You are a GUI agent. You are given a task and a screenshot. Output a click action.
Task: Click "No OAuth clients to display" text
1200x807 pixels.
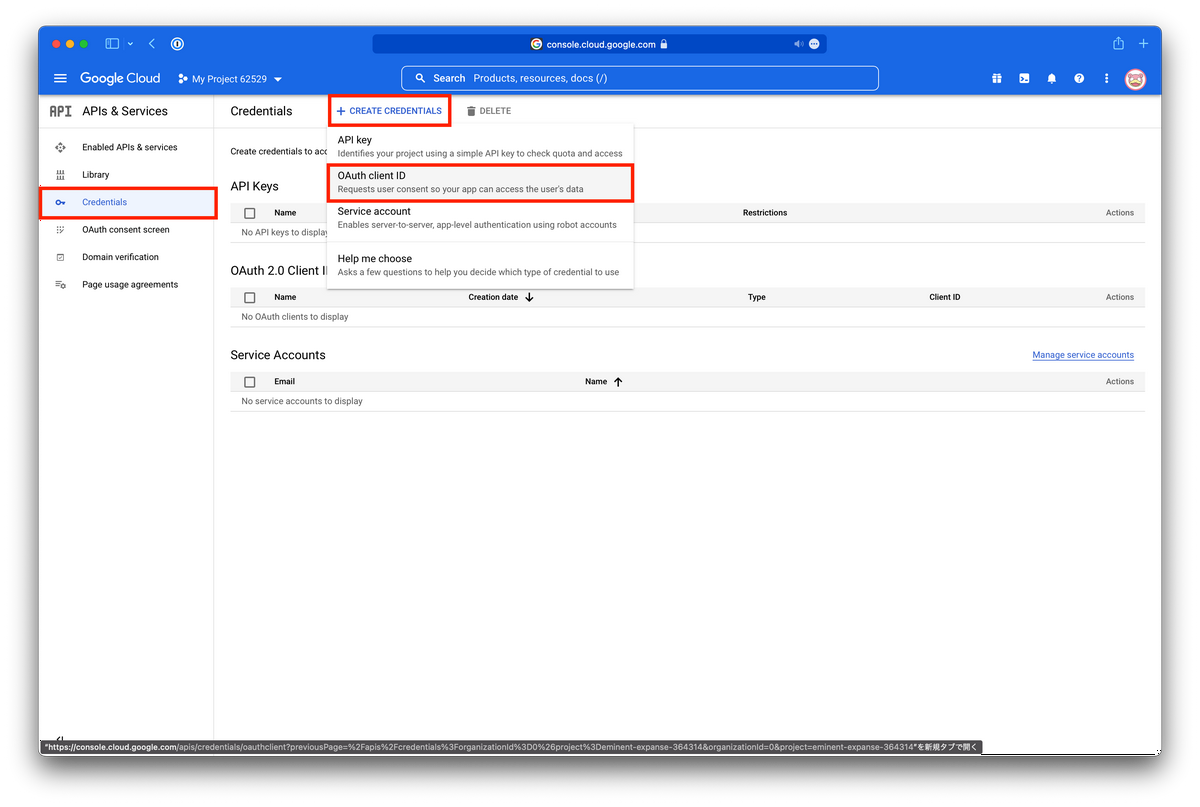295,317
